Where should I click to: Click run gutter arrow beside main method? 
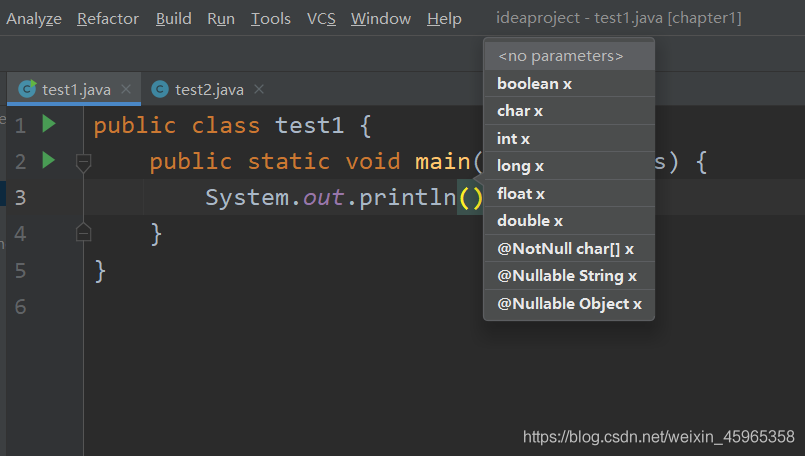coord(48,160)
